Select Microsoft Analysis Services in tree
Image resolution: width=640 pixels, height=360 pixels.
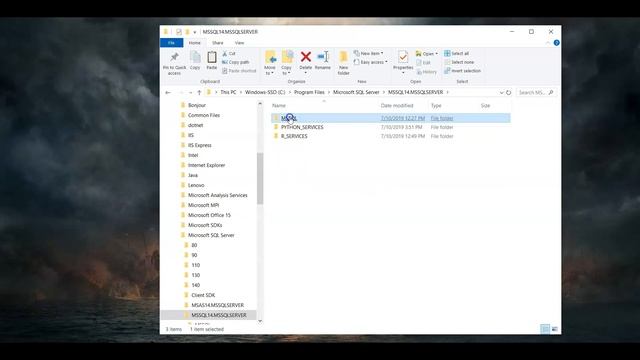(x=218, y=196)
